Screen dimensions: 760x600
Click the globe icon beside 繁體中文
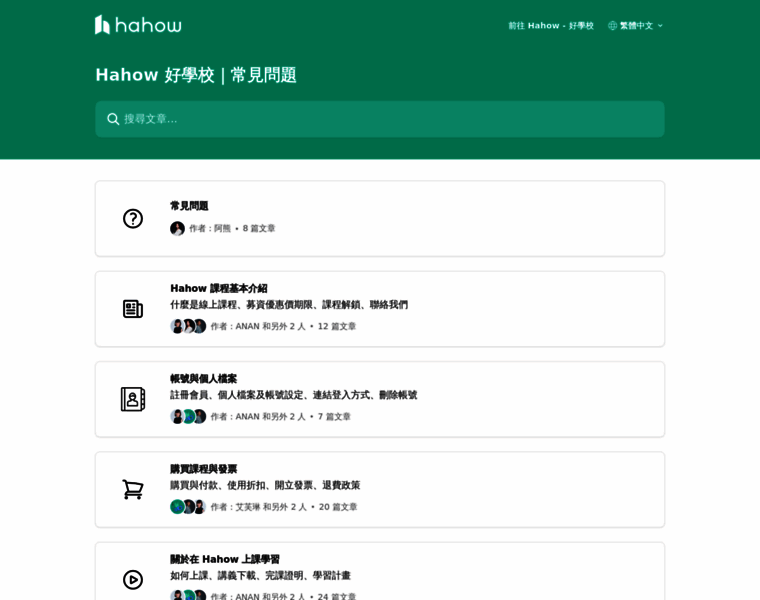(612, 26)
